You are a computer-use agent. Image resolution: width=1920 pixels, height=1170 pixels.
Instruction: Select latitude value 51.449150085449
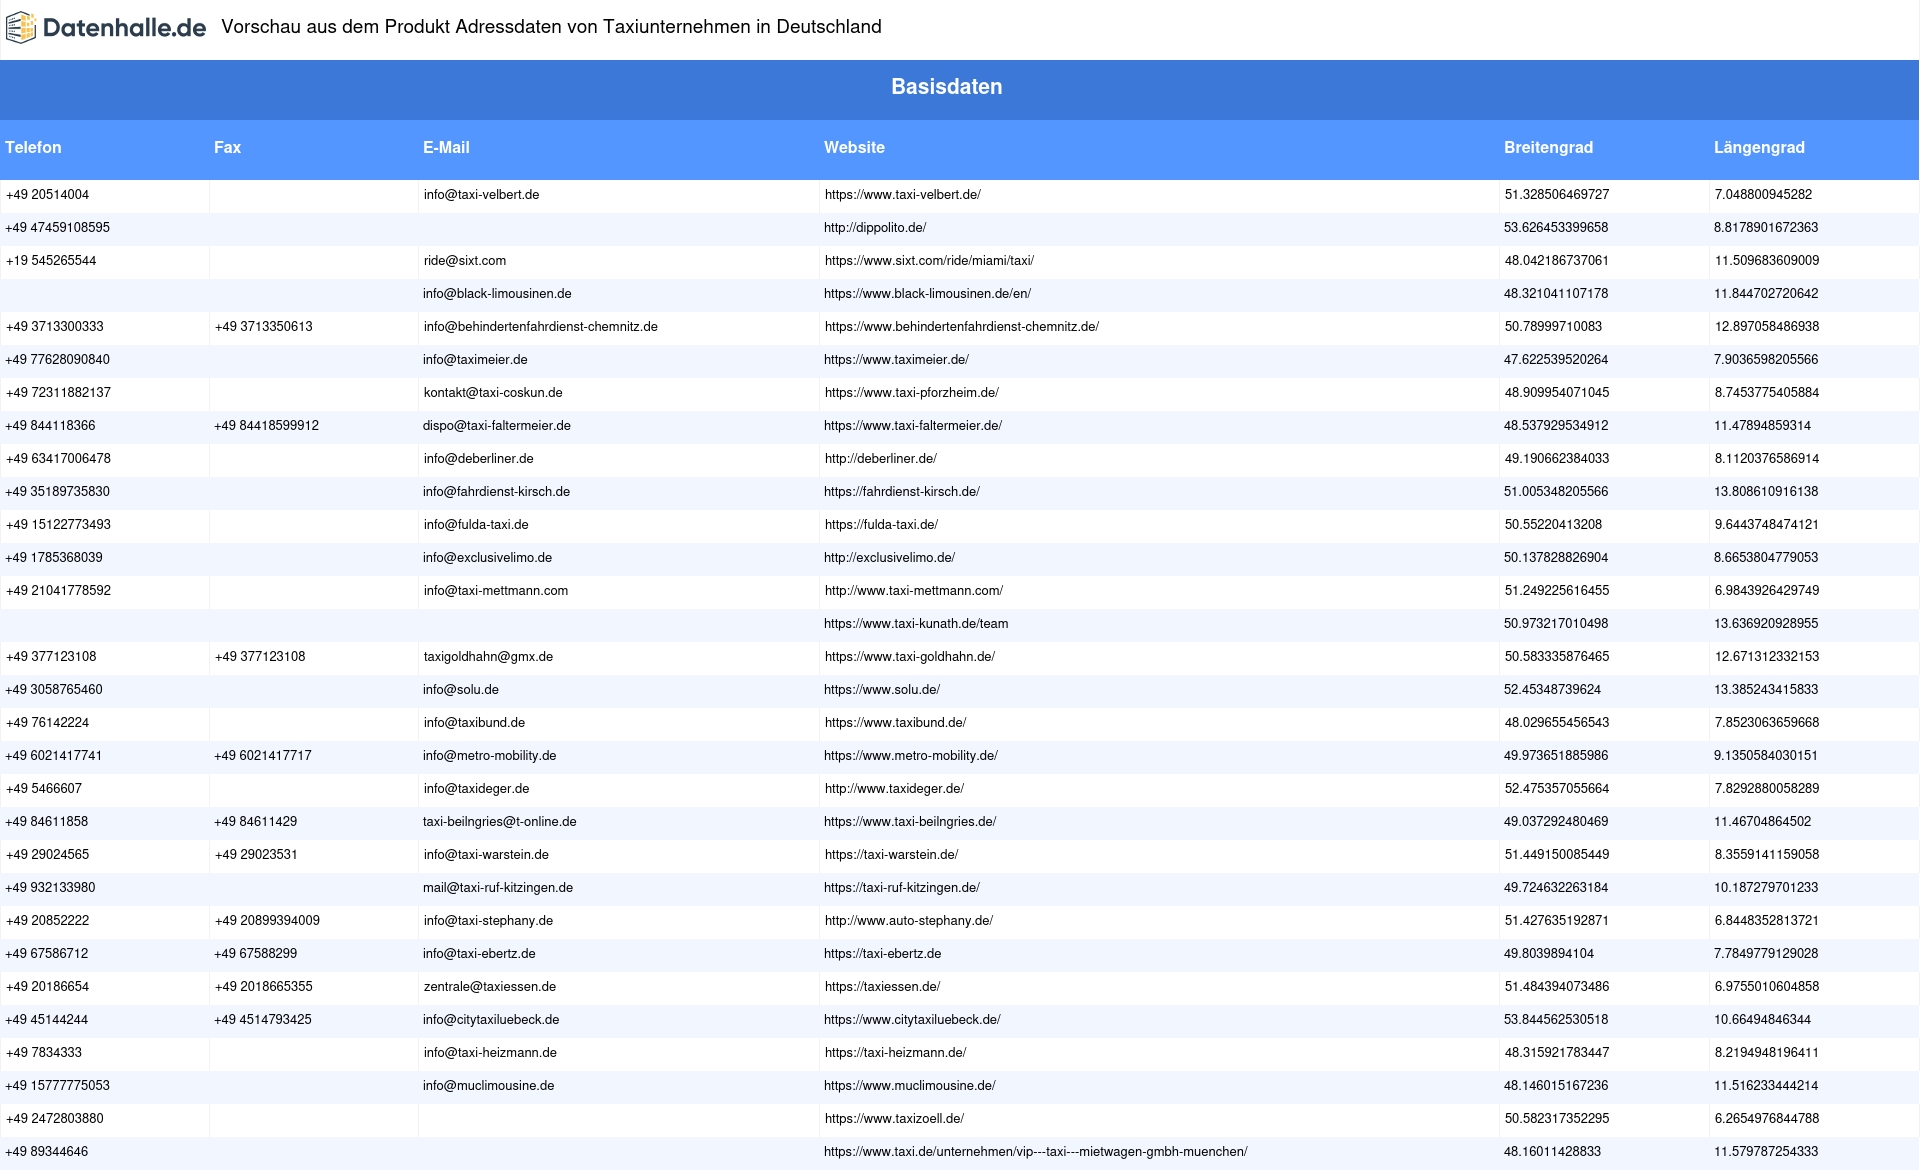1557,855
